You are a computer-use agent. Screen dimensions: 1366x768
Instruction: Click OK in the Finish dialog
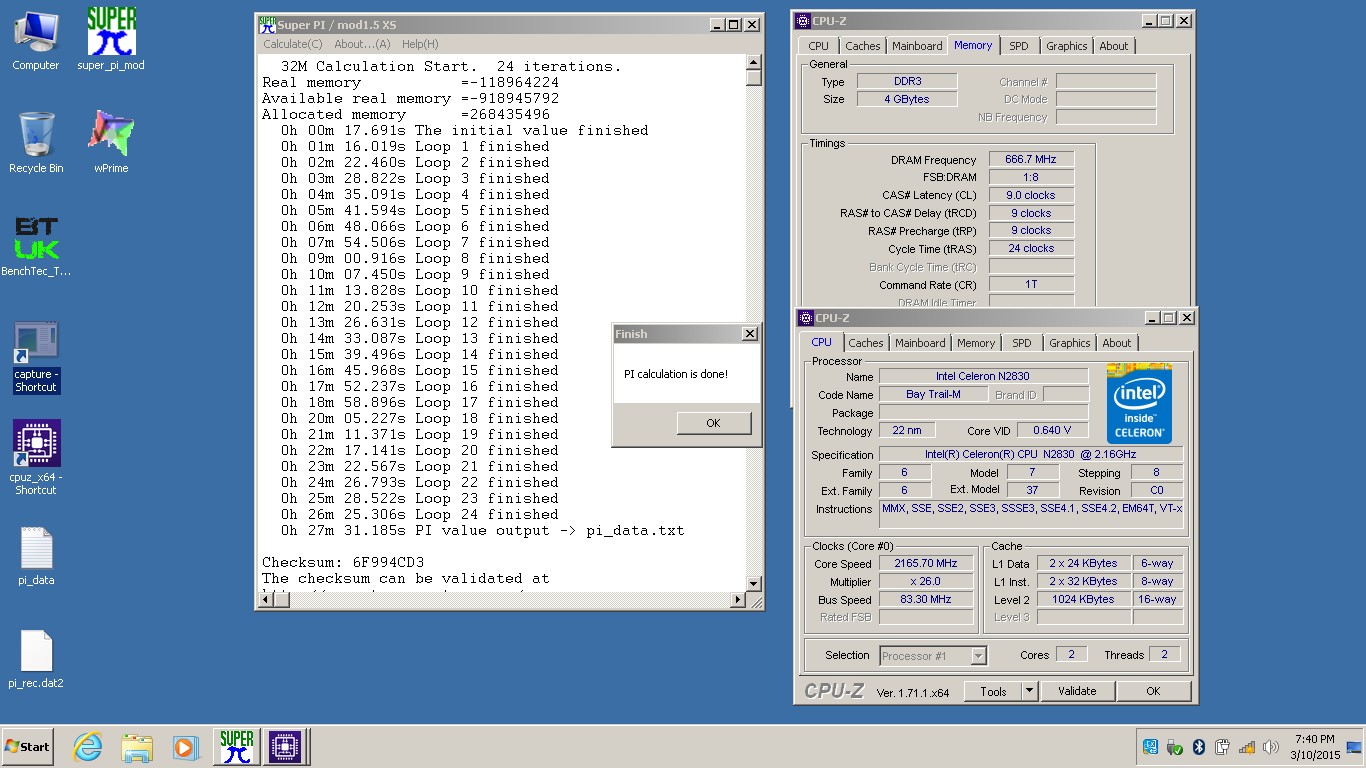click(713, 423)
